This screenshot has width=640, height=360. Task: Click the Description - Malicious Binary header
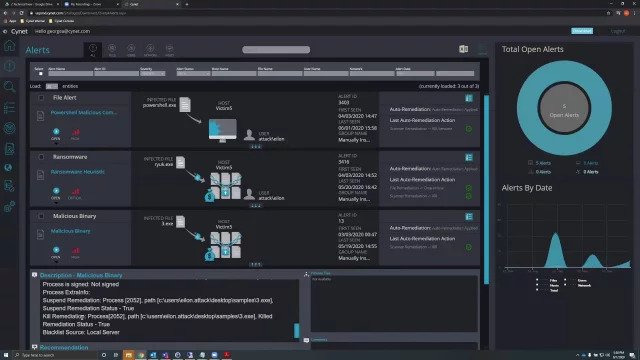(81, 276)
